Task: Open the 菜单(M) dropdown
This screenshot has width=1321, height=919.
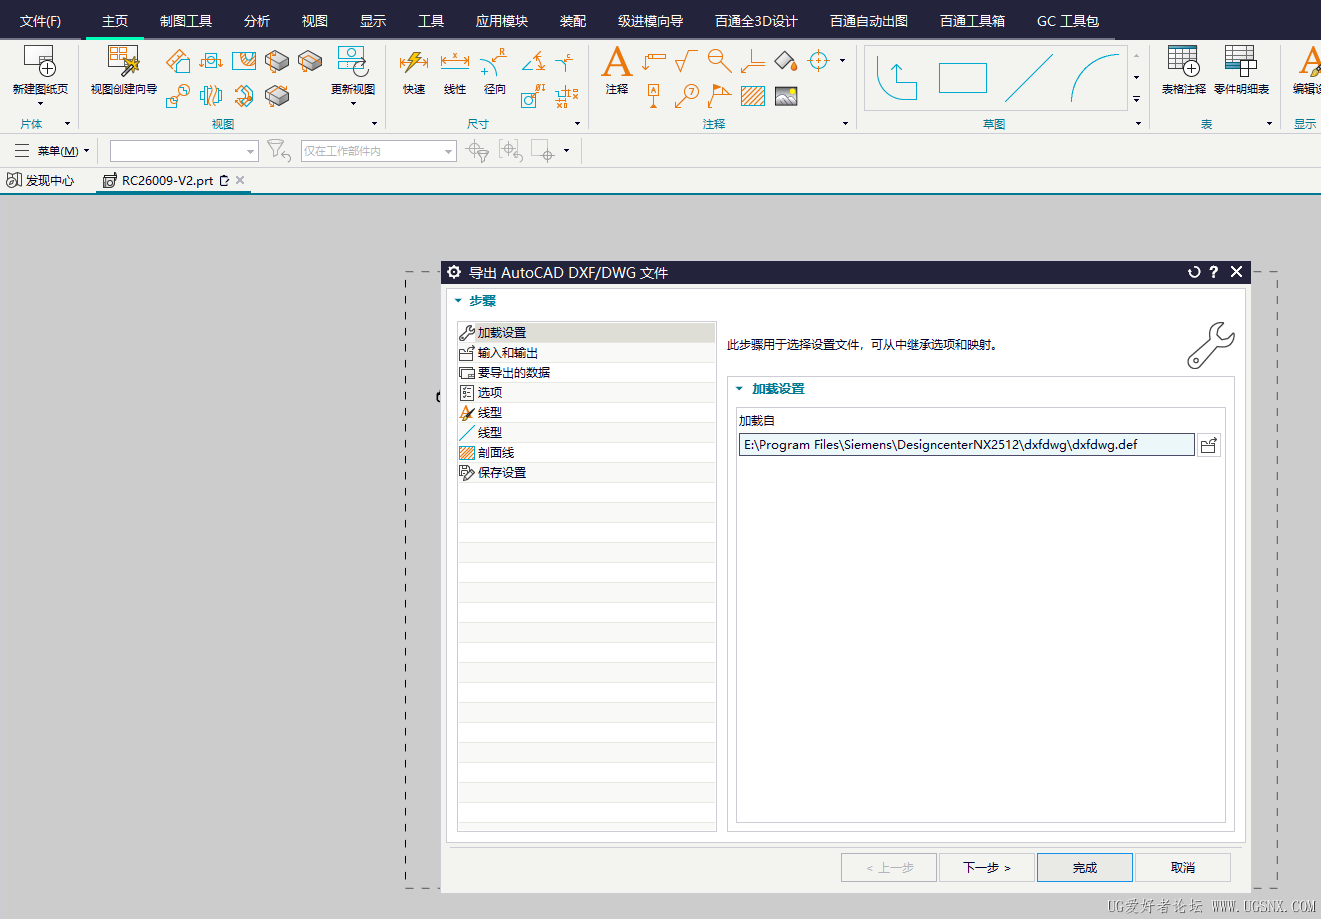Action: [x=52, y=151]
